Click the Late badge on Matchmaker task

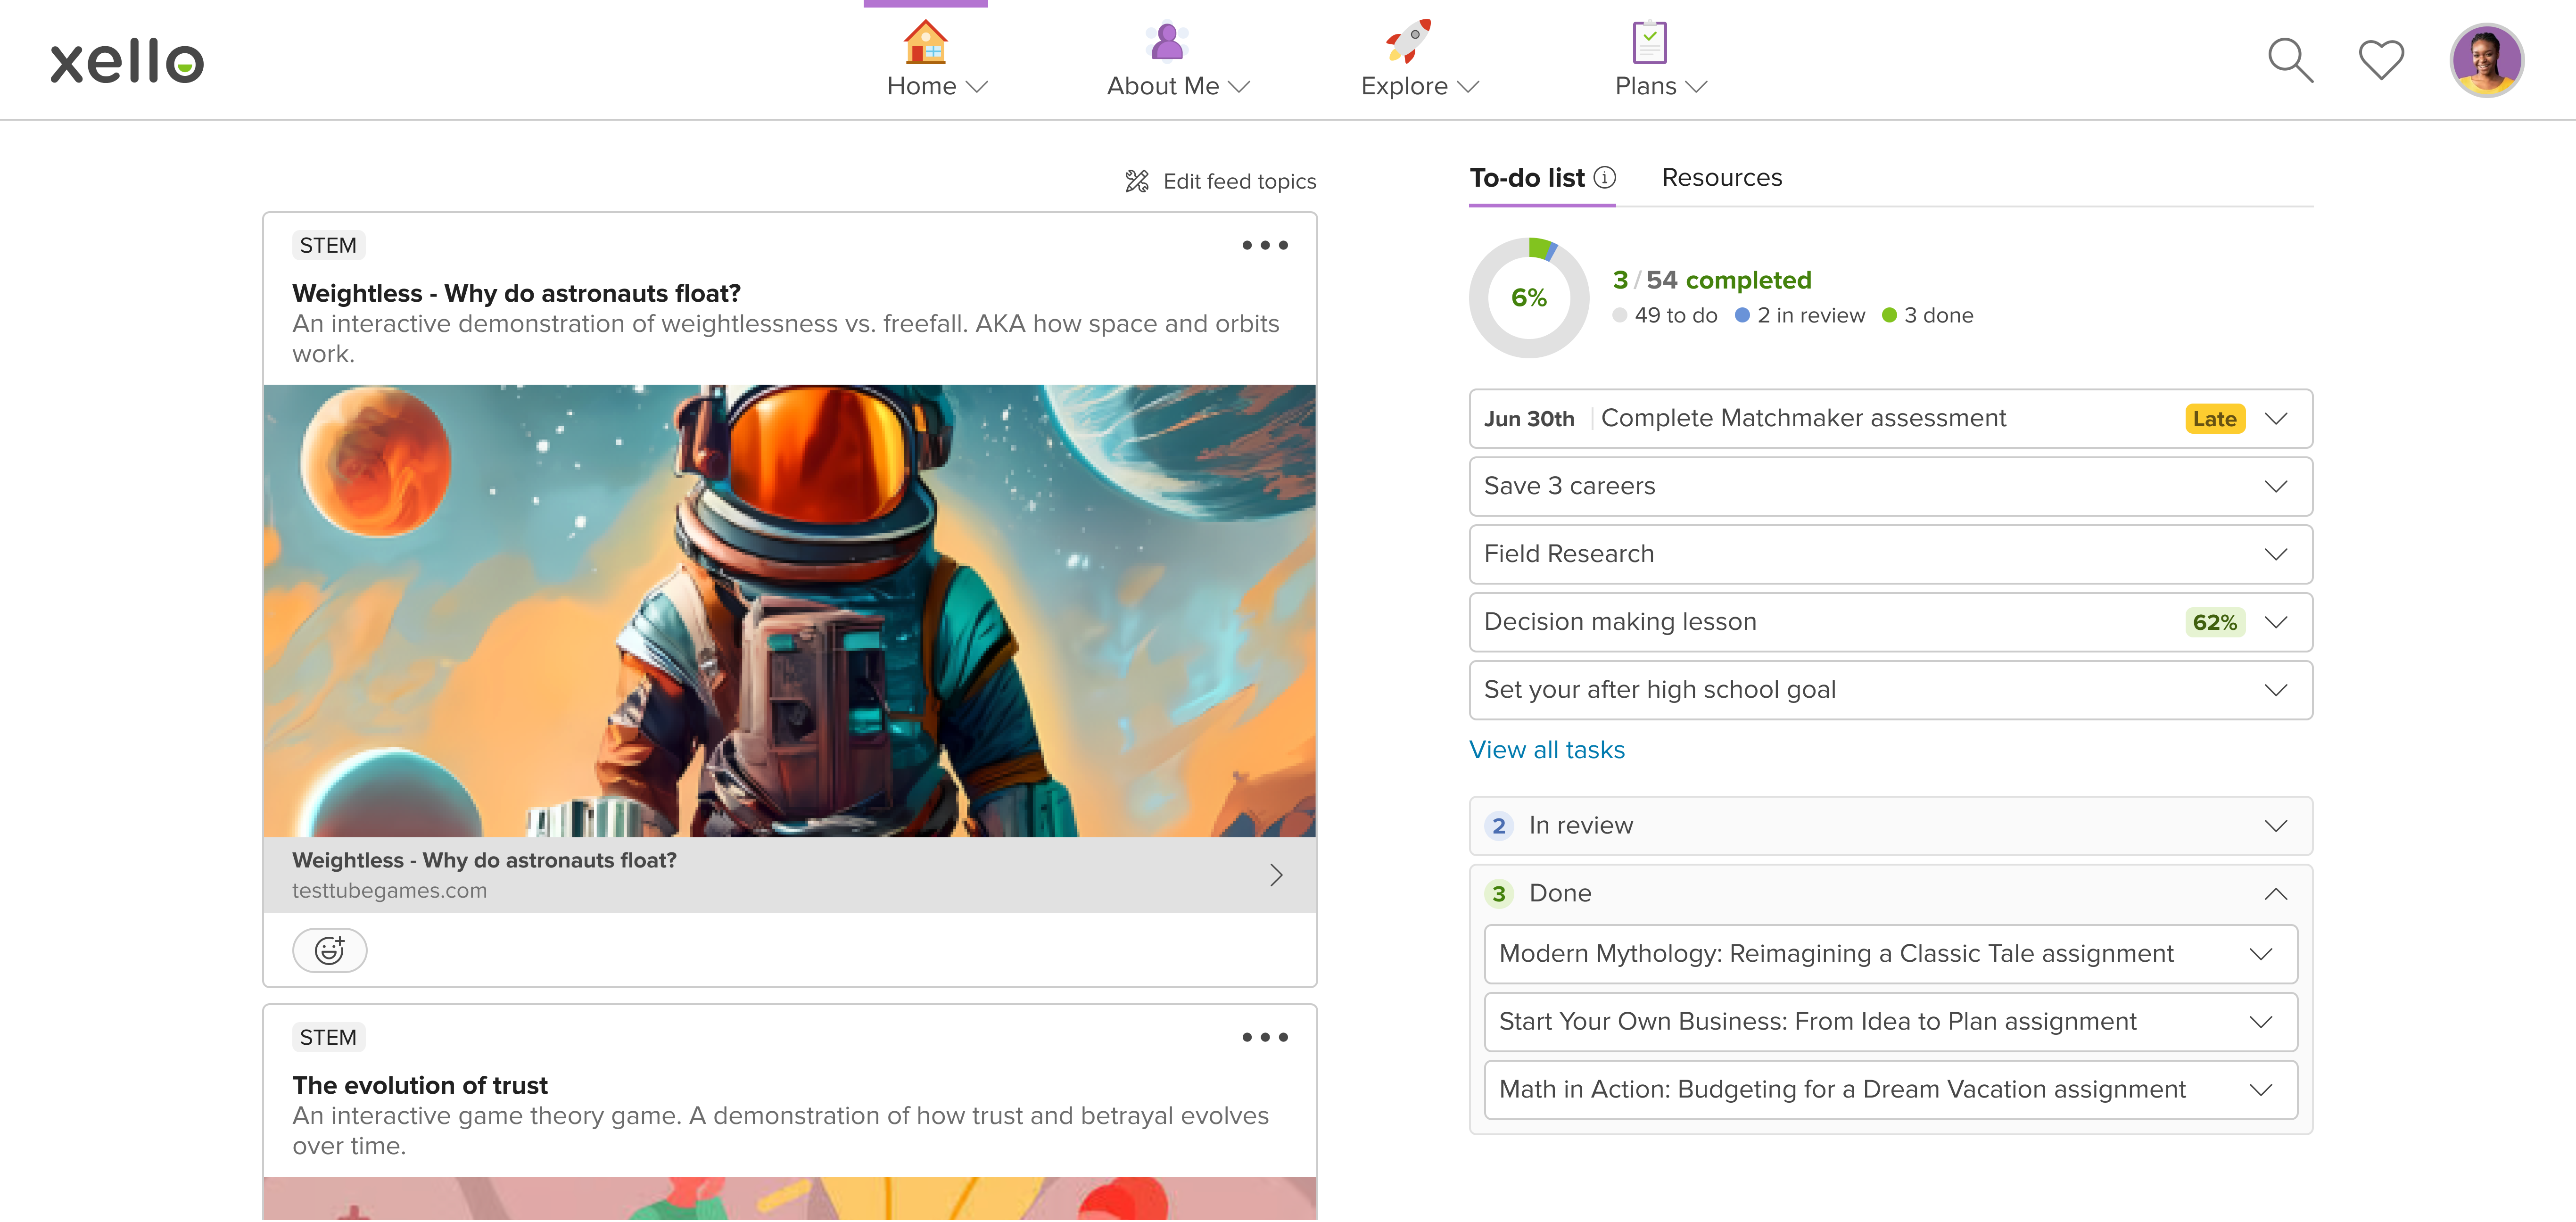point(2214,419)
